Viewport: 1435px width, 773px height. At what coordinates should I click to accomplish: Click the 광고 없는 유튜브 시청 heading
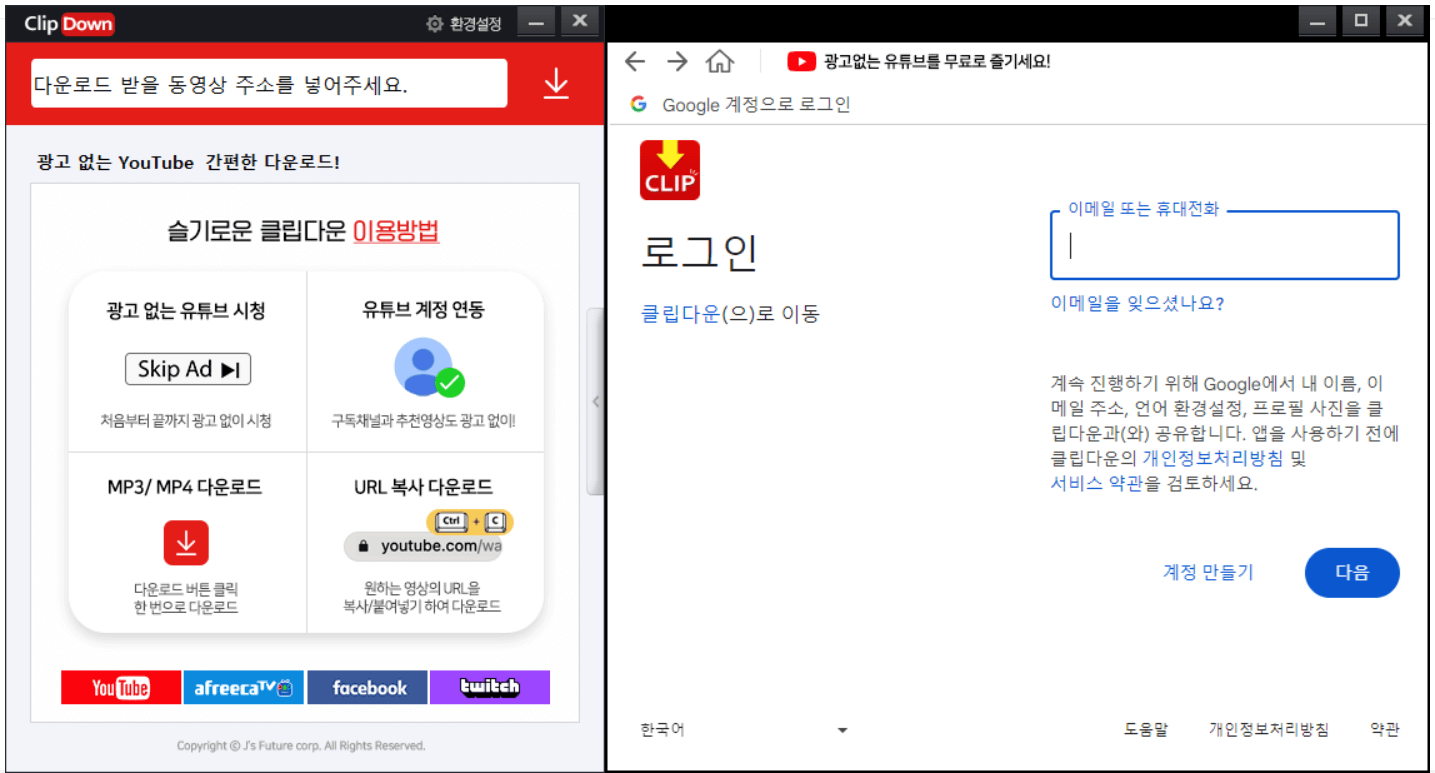[186, 311]
